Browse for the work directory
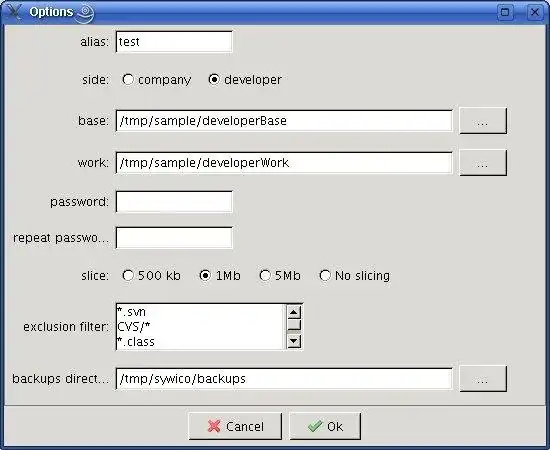The height and width of the screenshot is (450, 550). 483,163
